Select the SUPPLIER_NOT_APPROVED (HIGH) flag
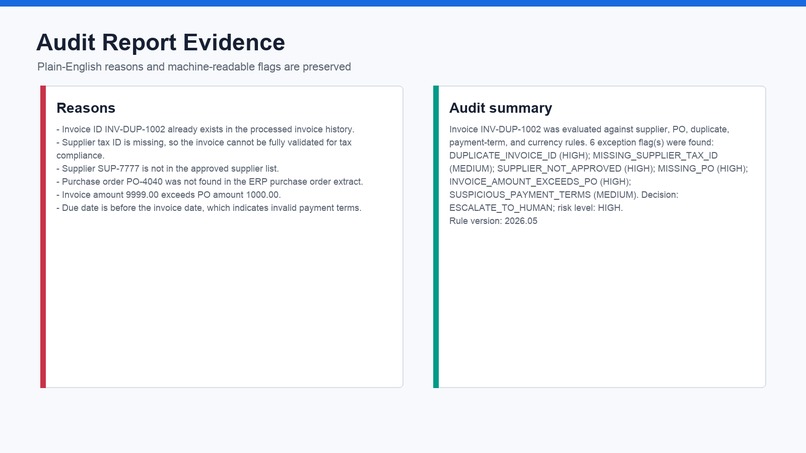The image size is (806, 453). (575, 169)
